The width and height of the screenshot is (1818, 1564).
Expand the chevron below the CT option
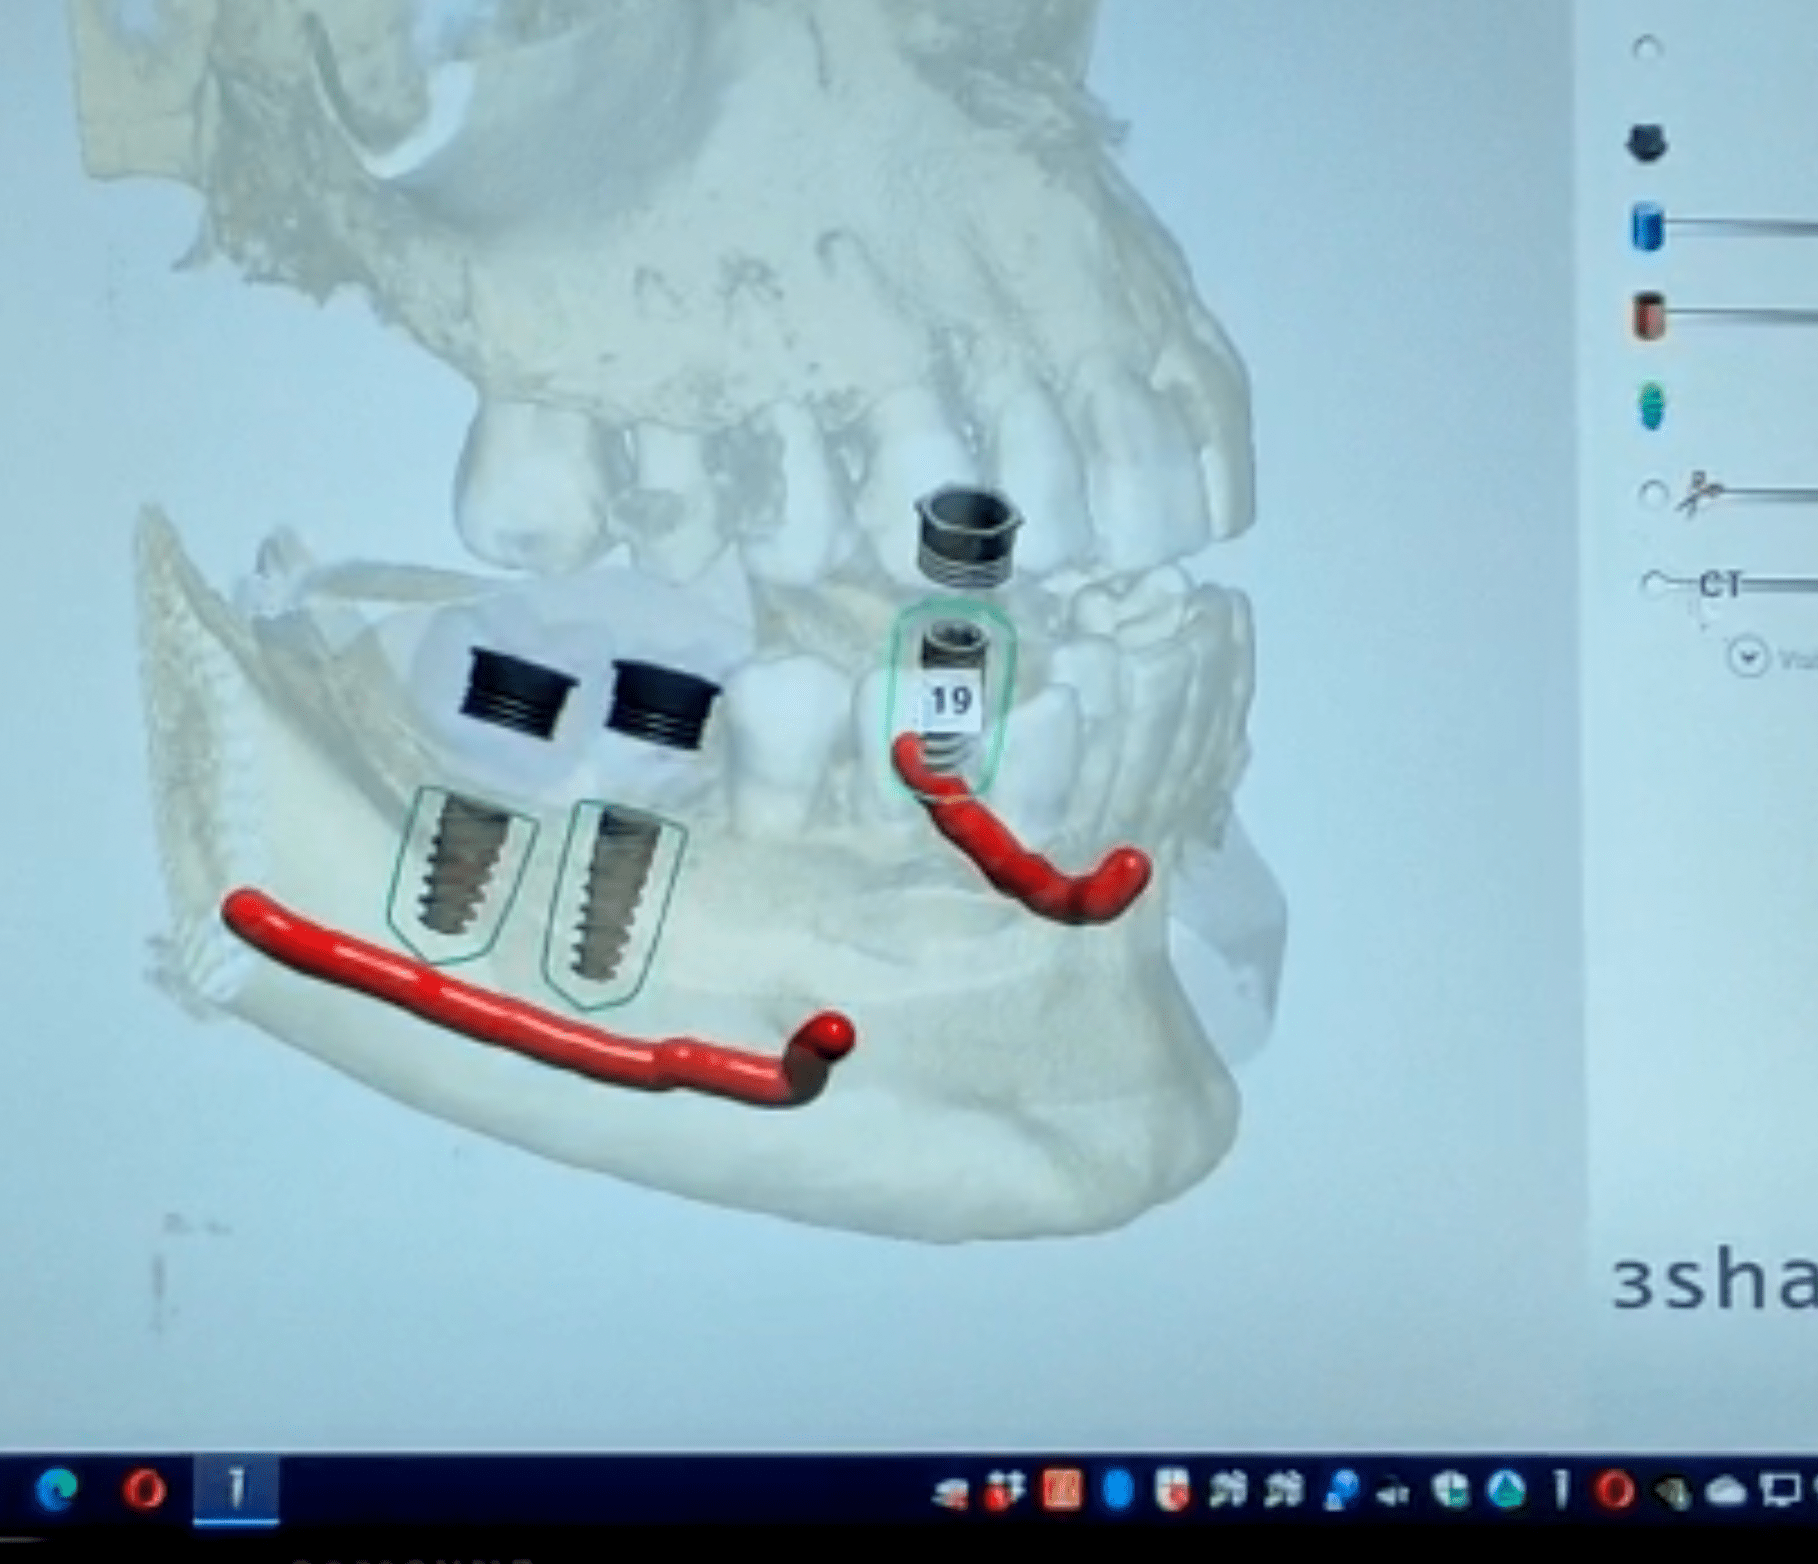coord(1749,658)
